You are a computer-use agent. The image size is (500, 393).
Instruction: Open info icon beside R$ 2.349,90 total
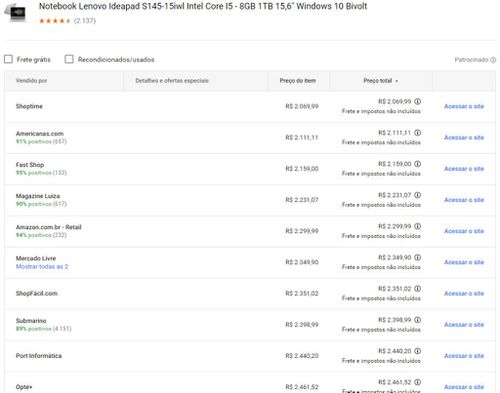[417, 257]
